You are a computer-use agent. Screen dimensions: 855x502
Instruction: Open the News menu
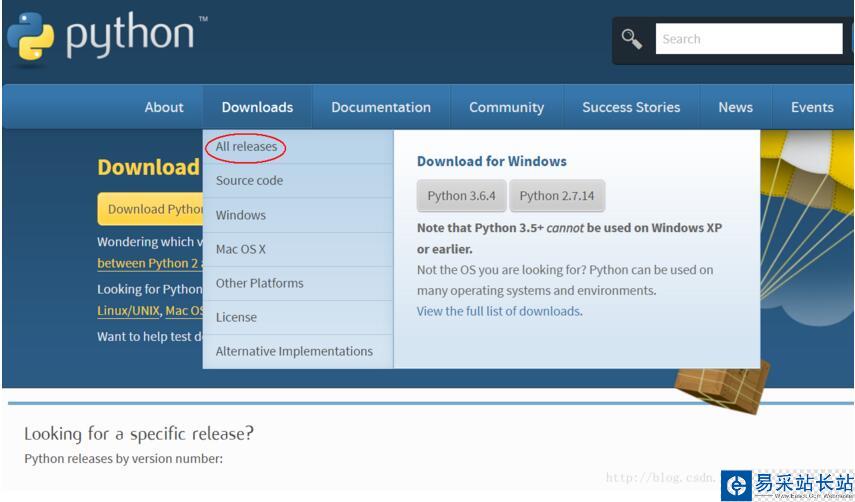(x=736, y=107)
